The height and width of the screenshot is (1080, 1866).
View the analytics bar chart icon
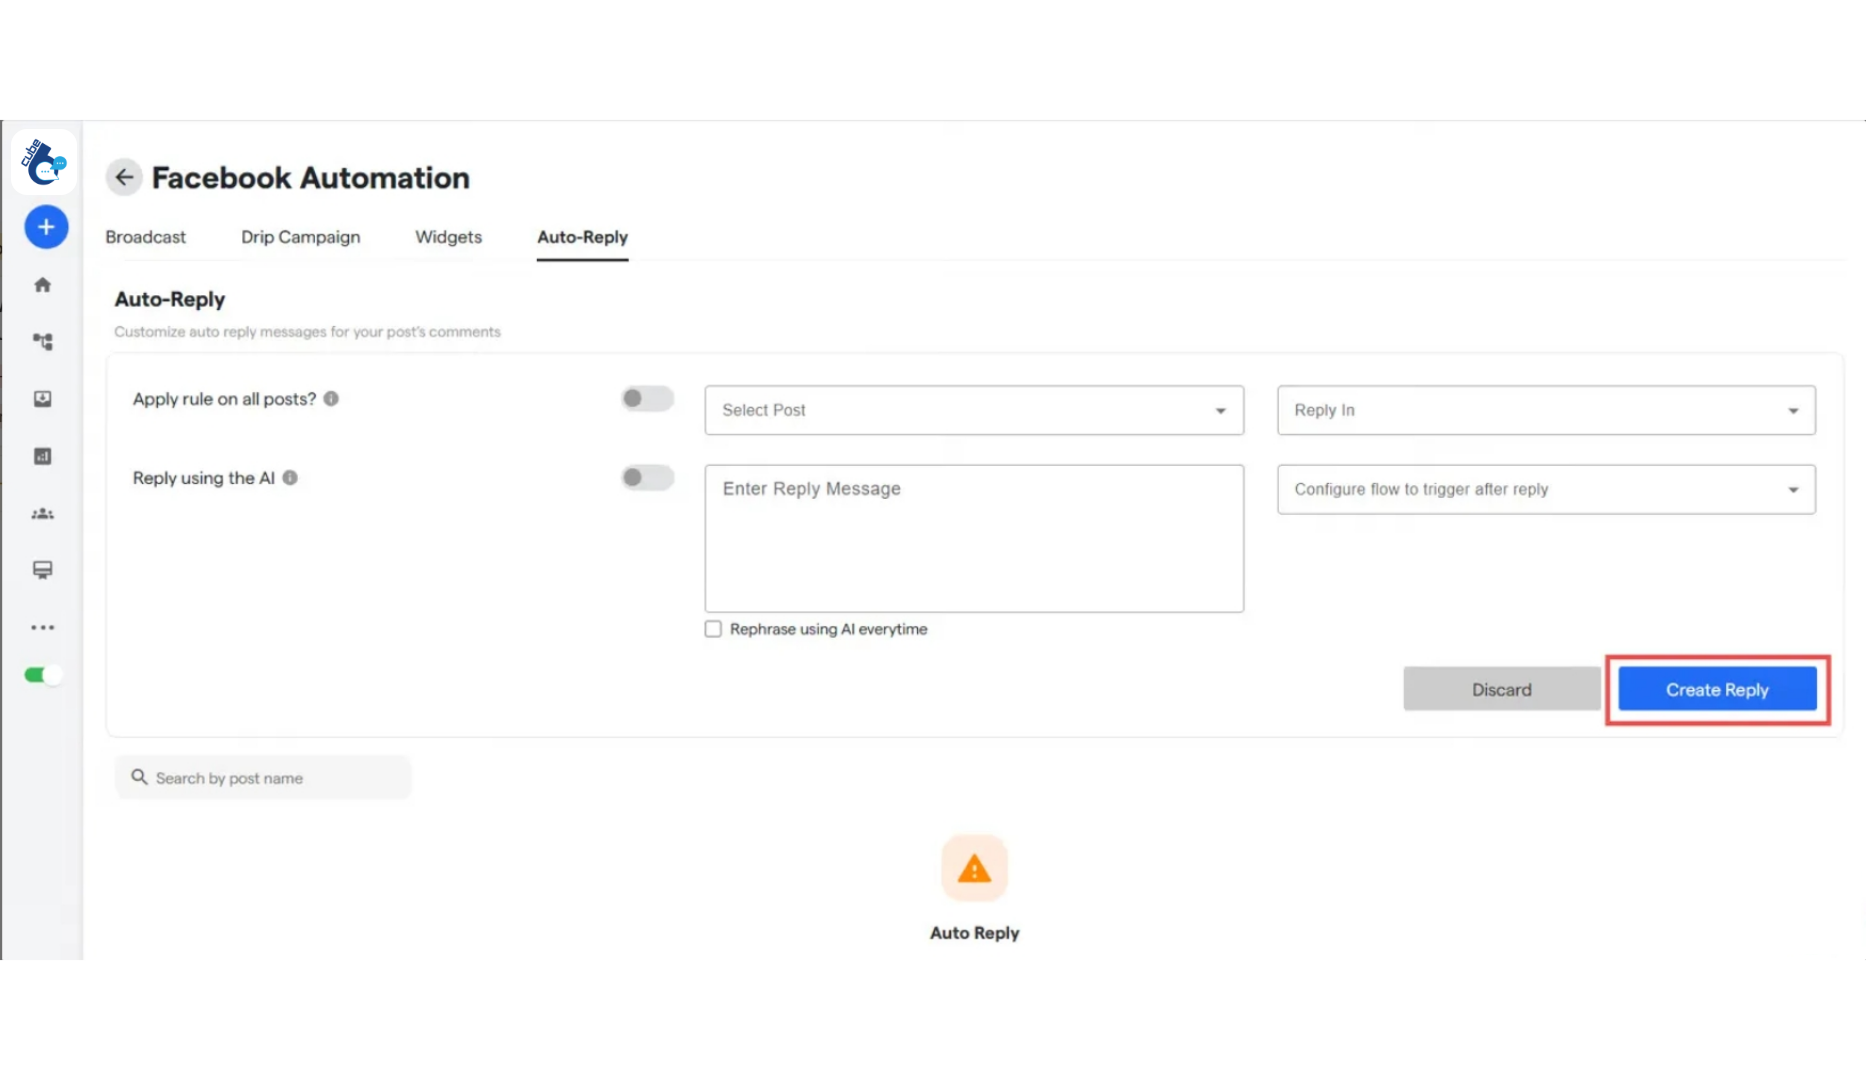(42, 456)
